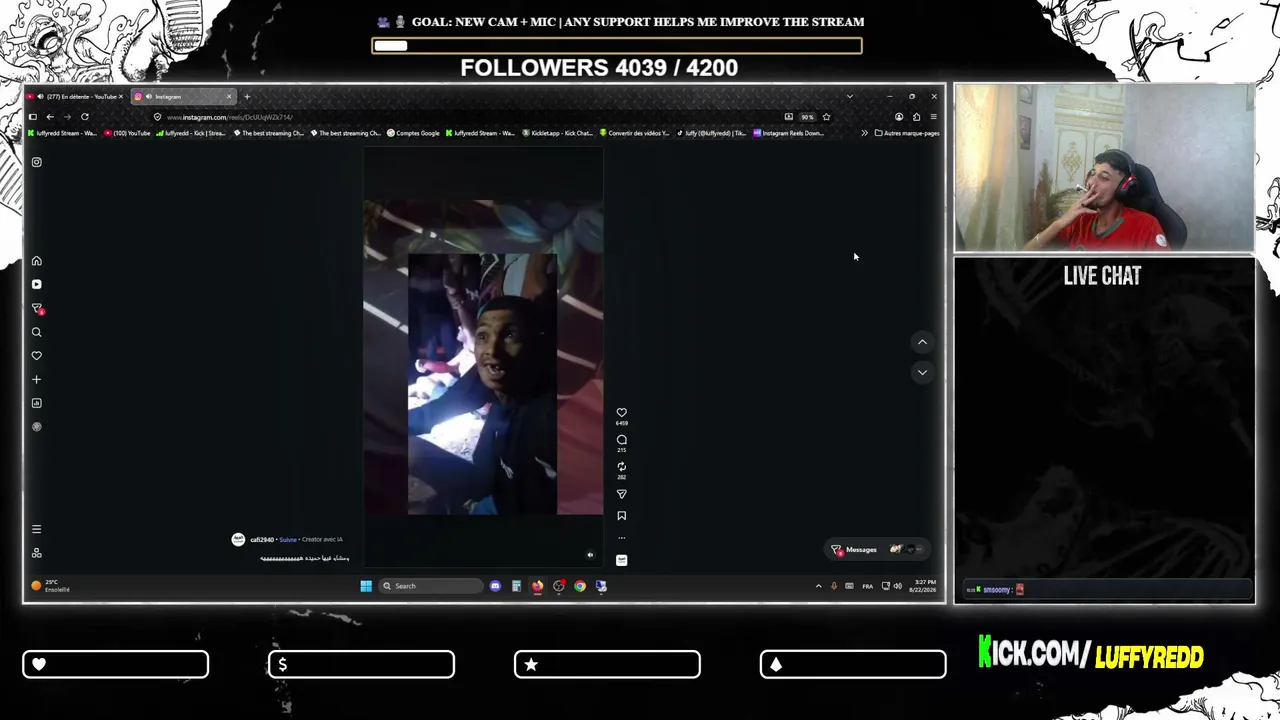1280x720 pixels.
Task: Open a new browser tab
Action: tap(247, 97)
